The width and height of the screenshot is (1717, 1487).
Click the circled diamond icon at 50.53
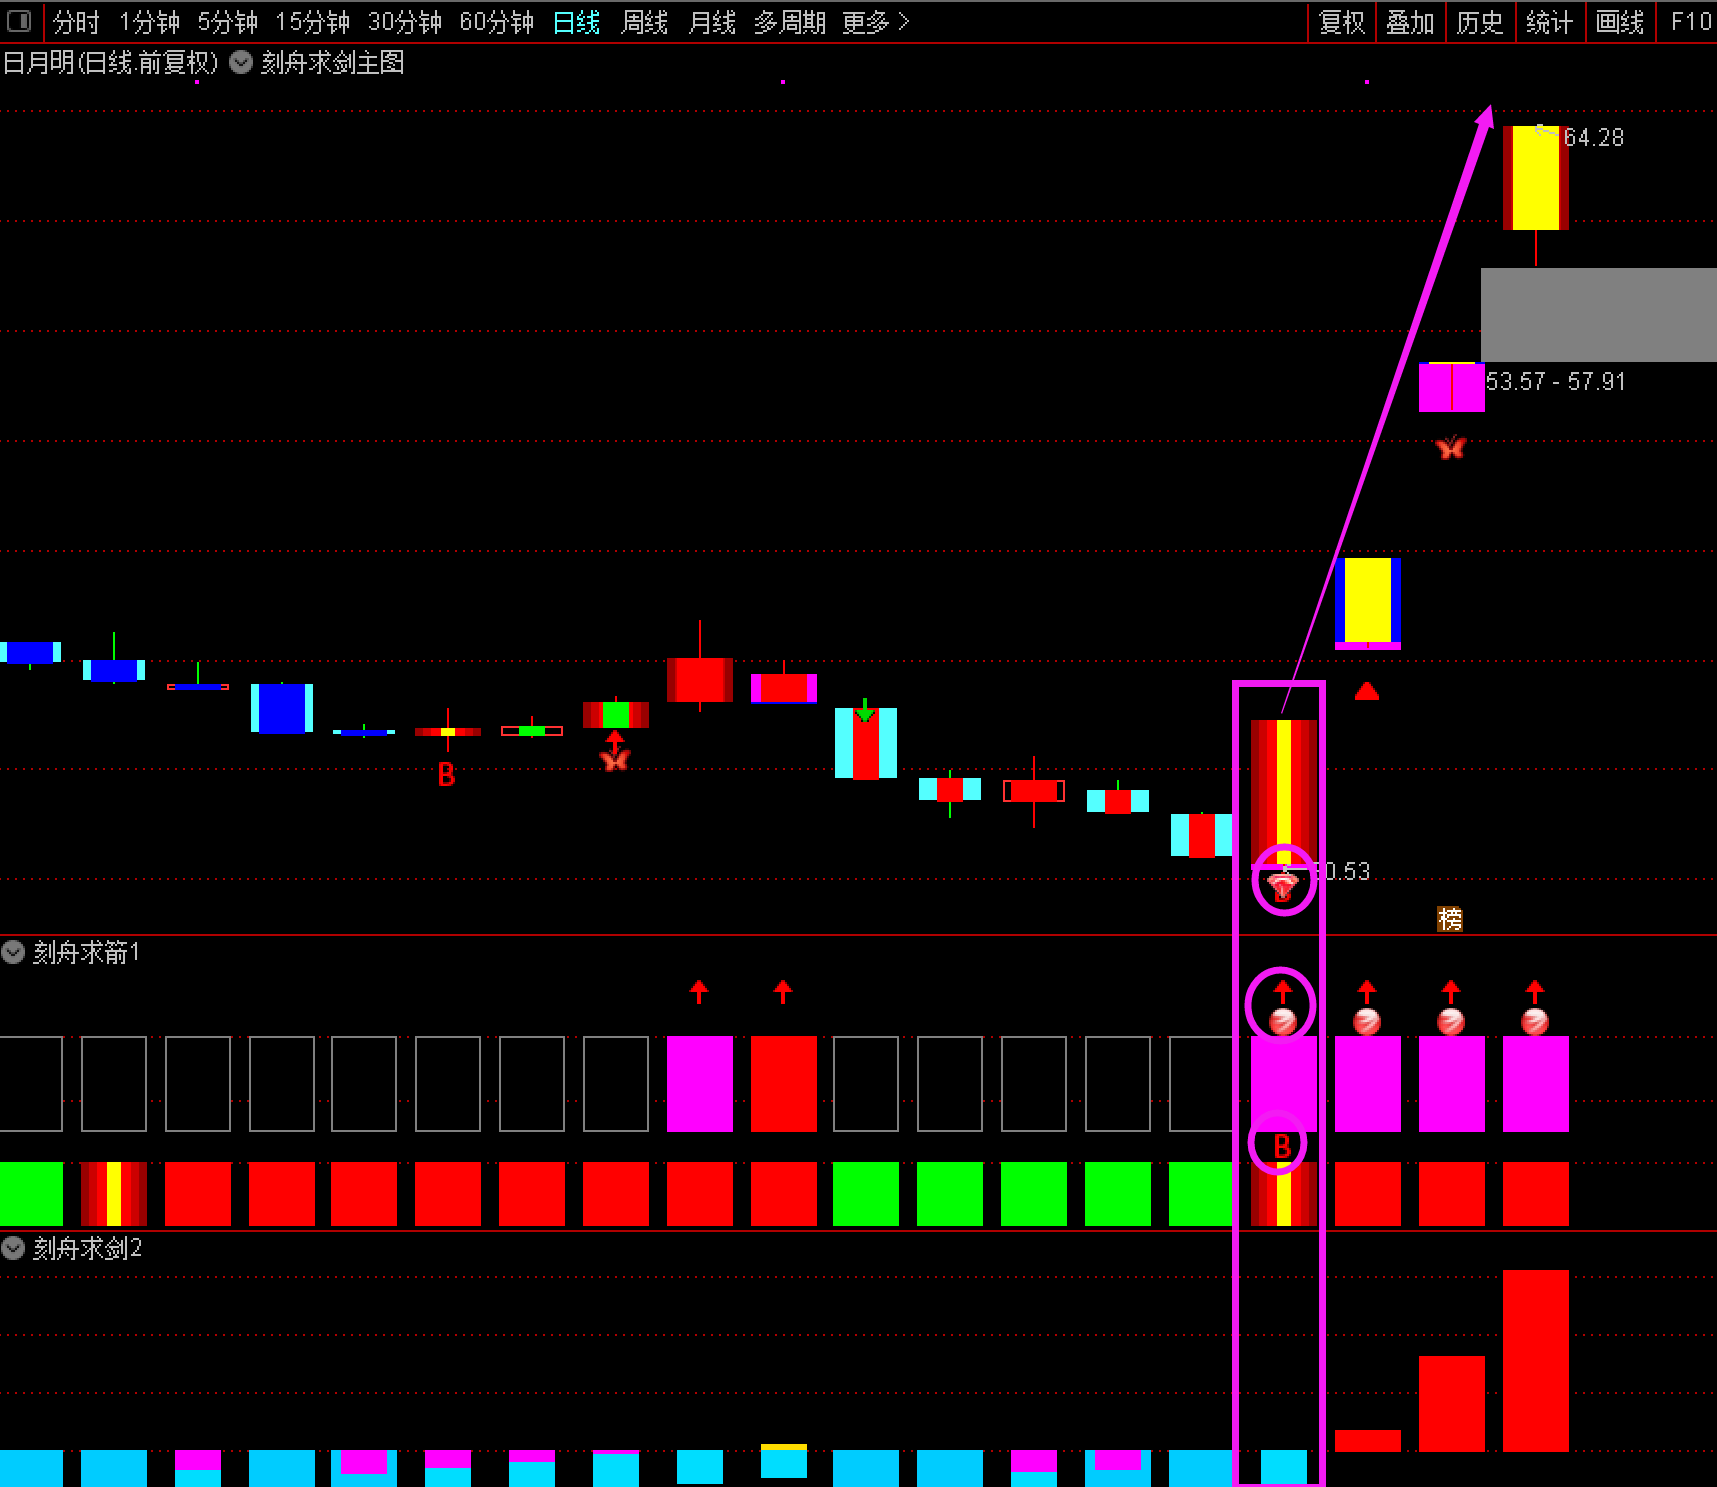click(1283, 880)
